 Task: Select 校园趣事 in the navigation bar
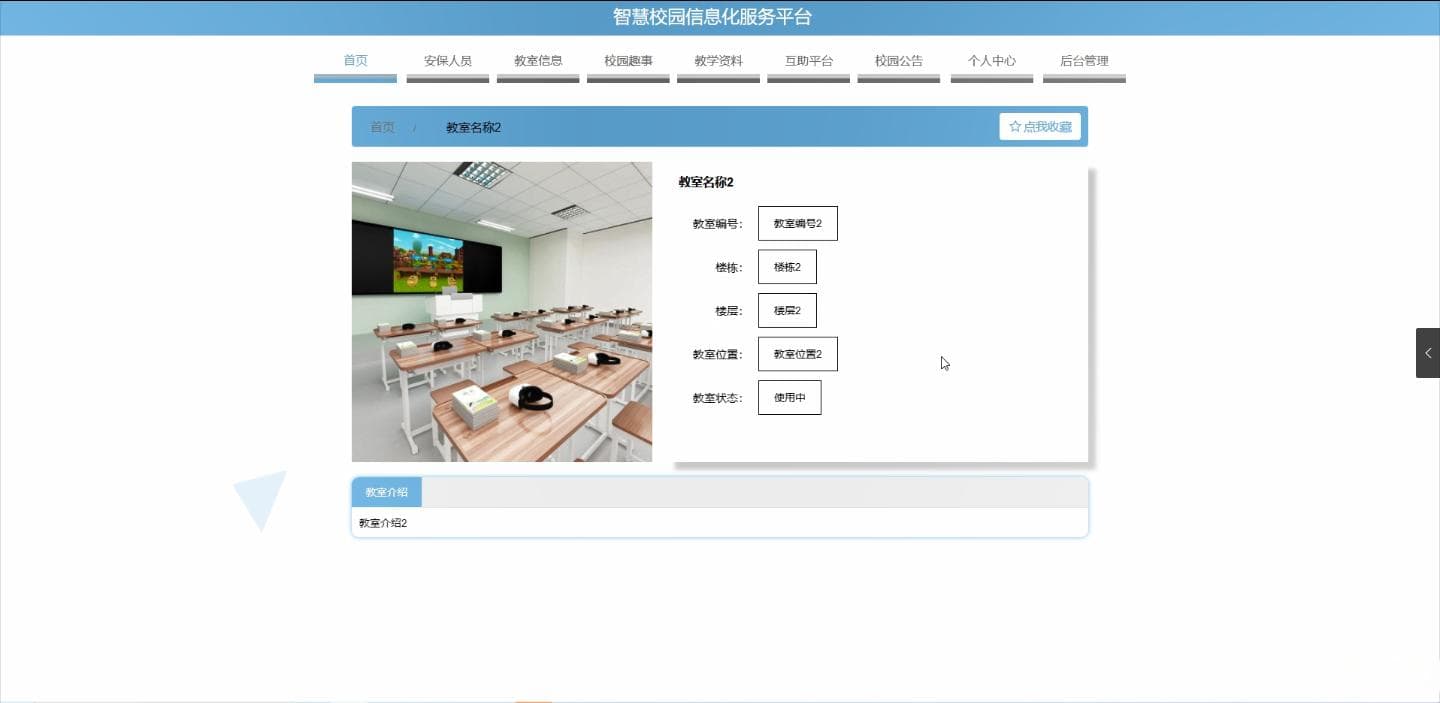[x=628, y=61]
